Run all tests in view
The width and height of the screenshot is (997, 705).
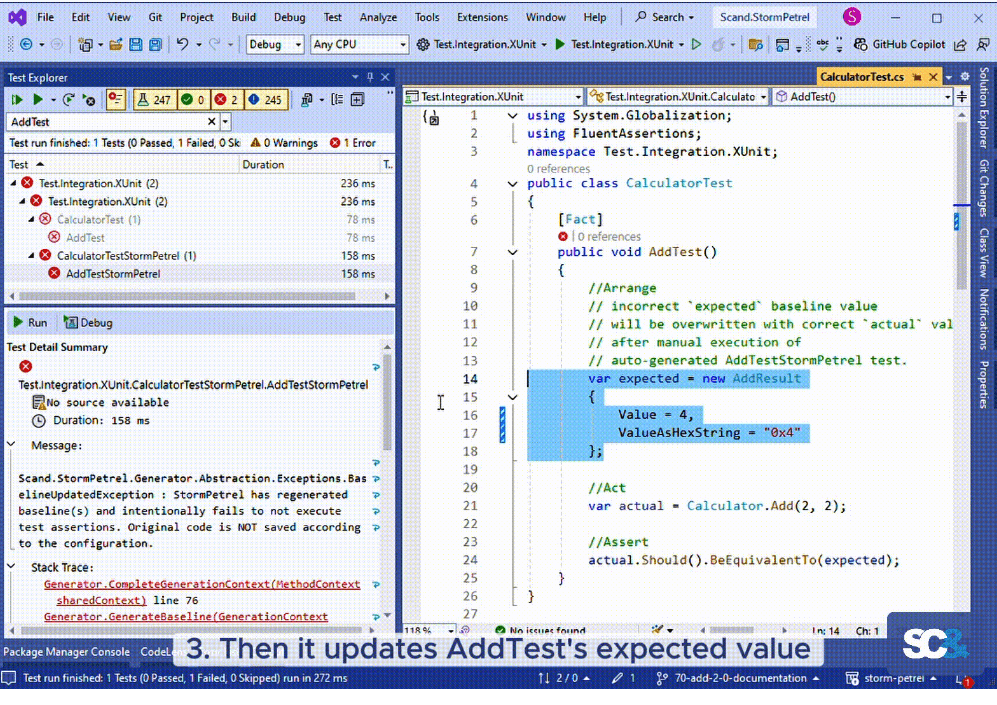pyautogui.click(x=17, y=100)
